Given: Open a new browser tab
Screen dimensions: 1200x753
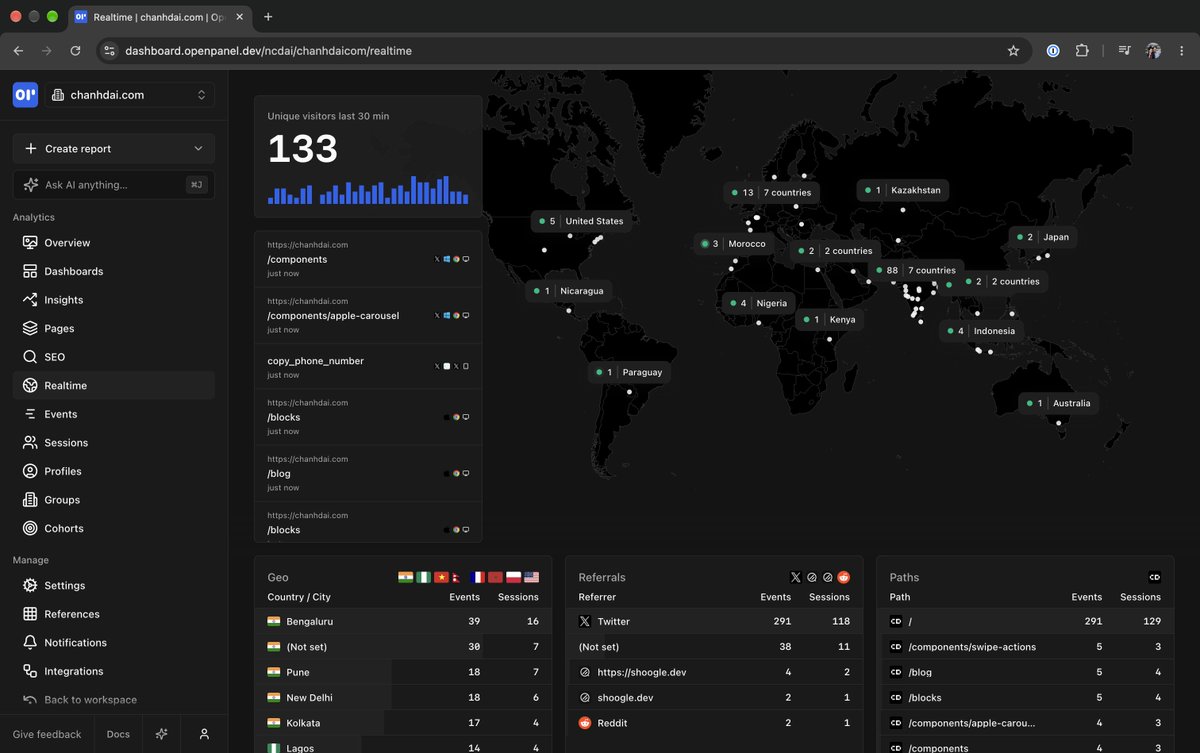Looking at the screenshot, I should [x=268, y=17].
